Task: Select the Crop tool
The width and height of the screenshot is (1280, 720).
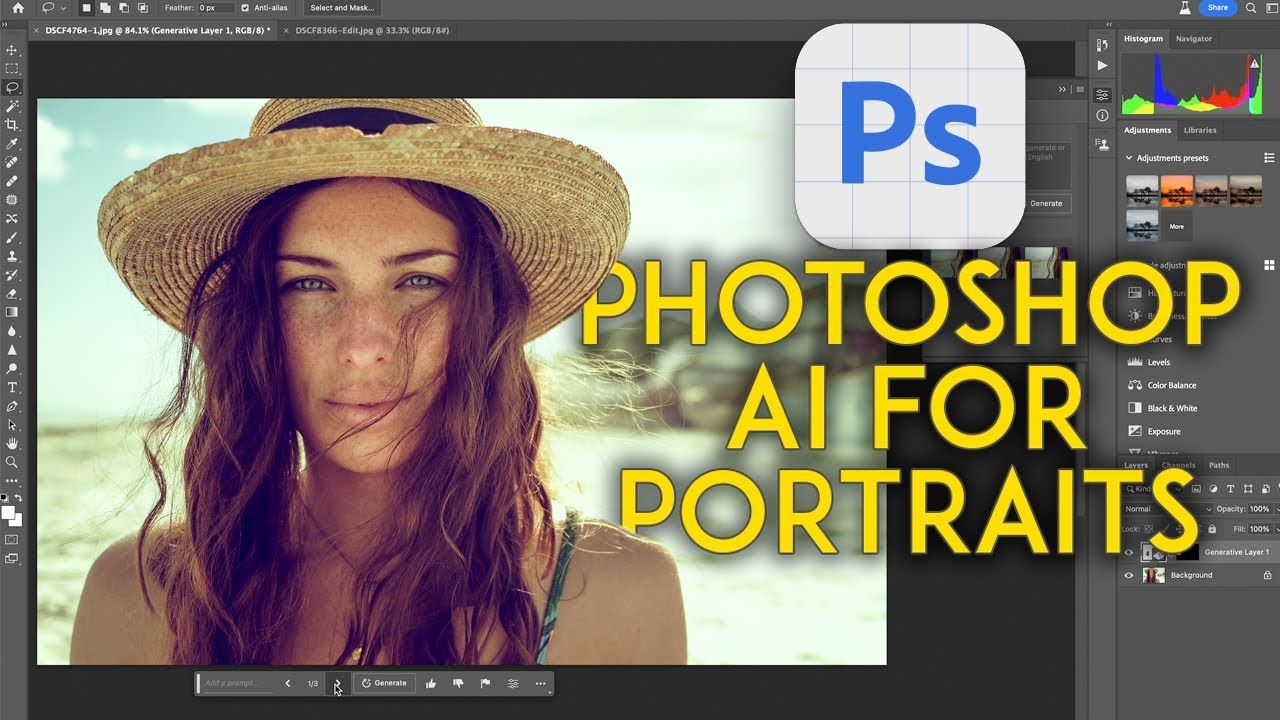Action: point(11,124)
